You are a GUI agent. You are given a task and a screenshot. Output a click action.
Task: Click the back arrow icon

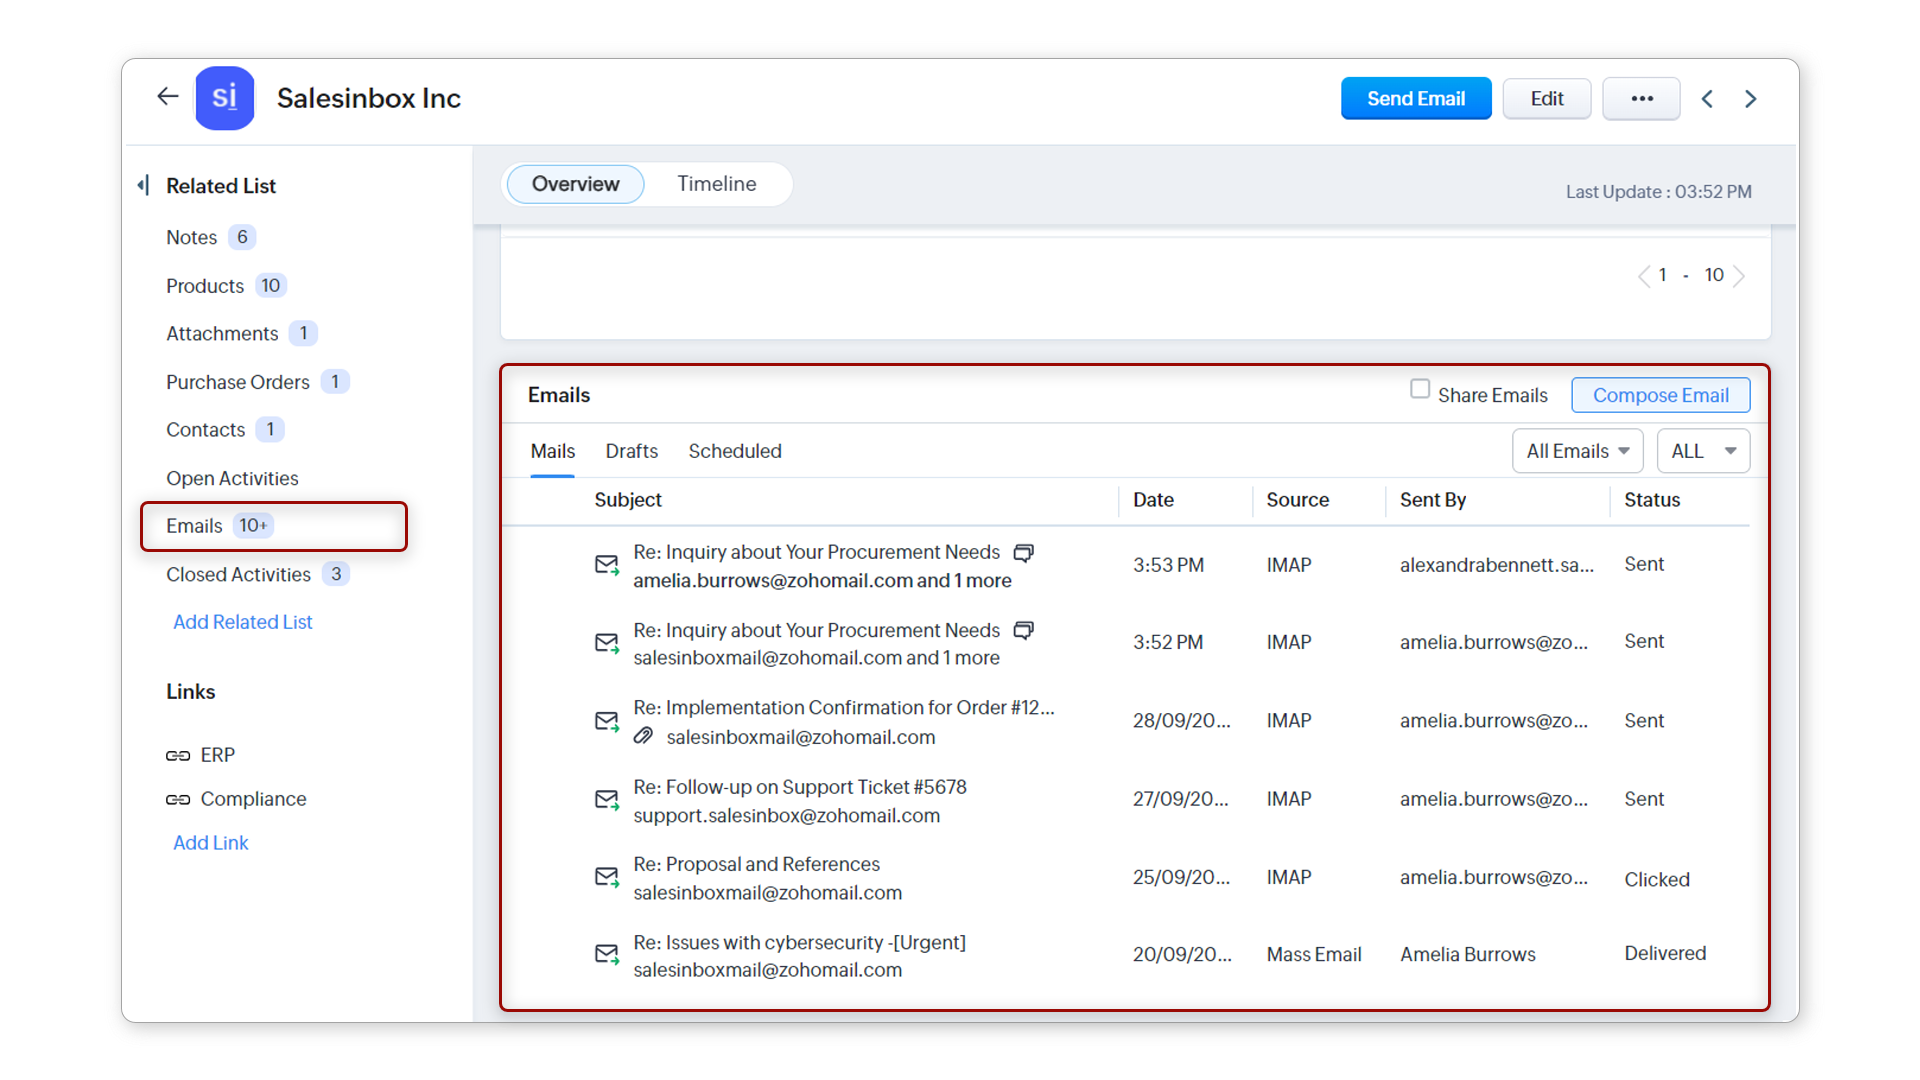[167, 97]
